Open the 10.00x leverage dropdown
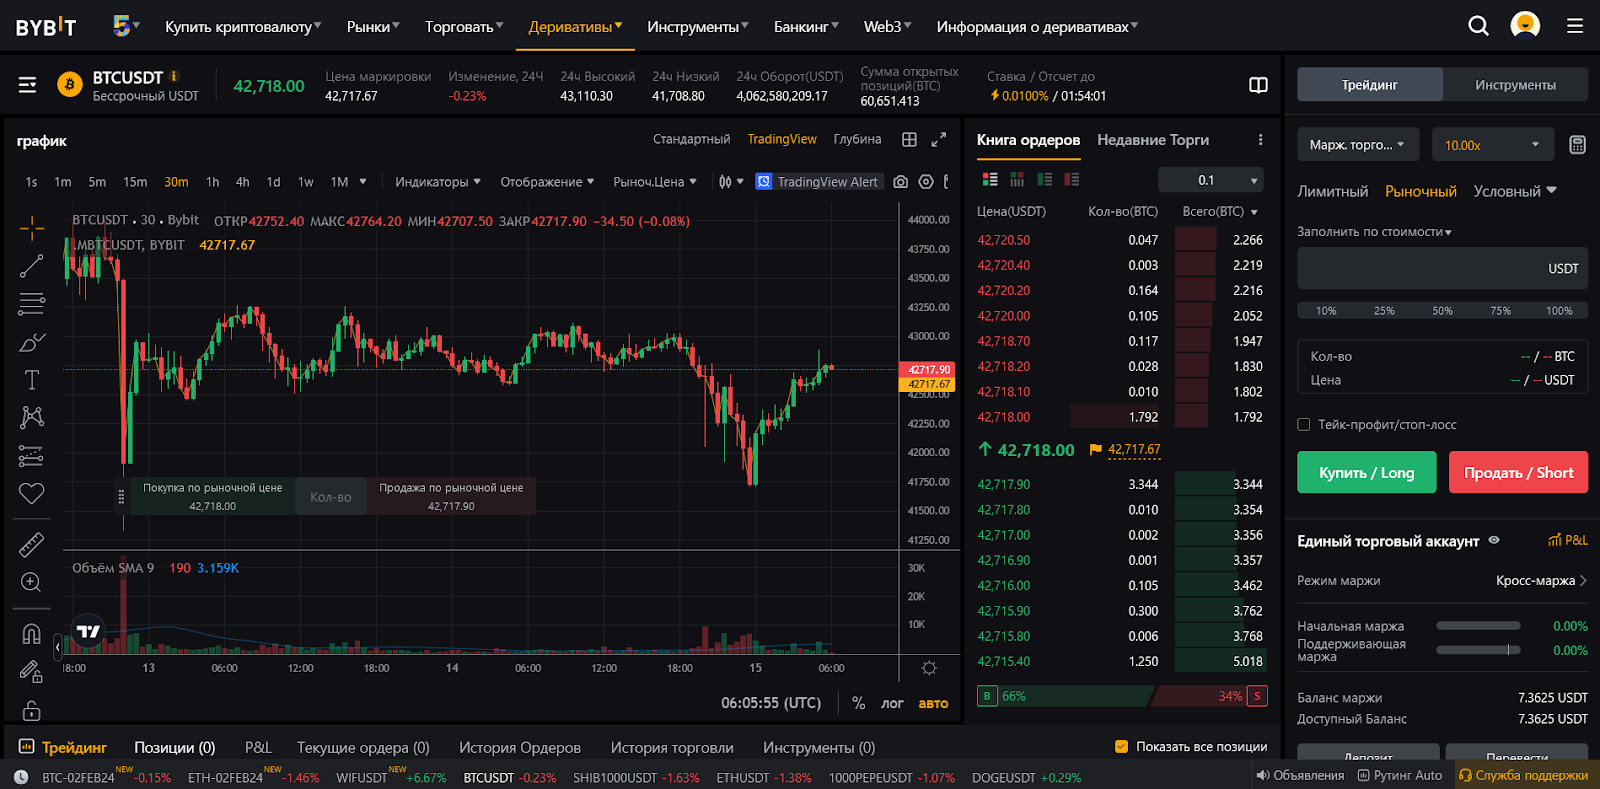The image size is (1600, 789). (1492, 145)
